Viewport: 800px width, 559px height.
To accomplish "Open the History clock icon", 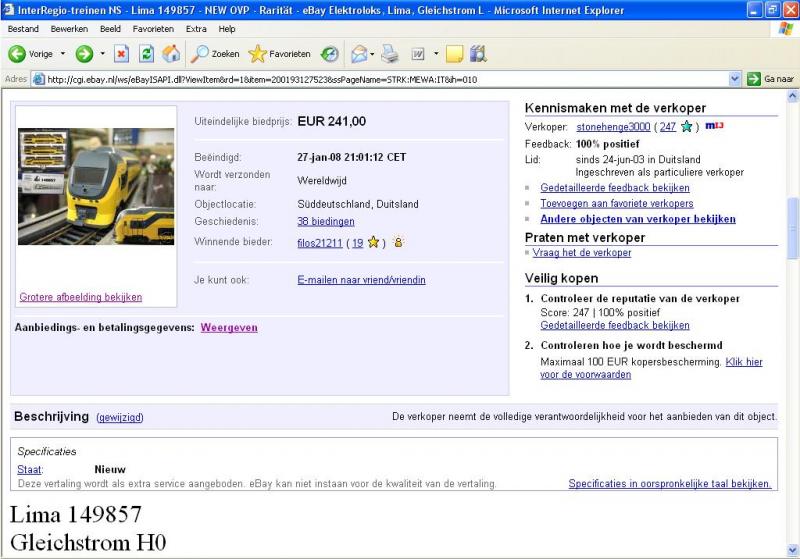I will pyautogui.click(x=330, y=54).
